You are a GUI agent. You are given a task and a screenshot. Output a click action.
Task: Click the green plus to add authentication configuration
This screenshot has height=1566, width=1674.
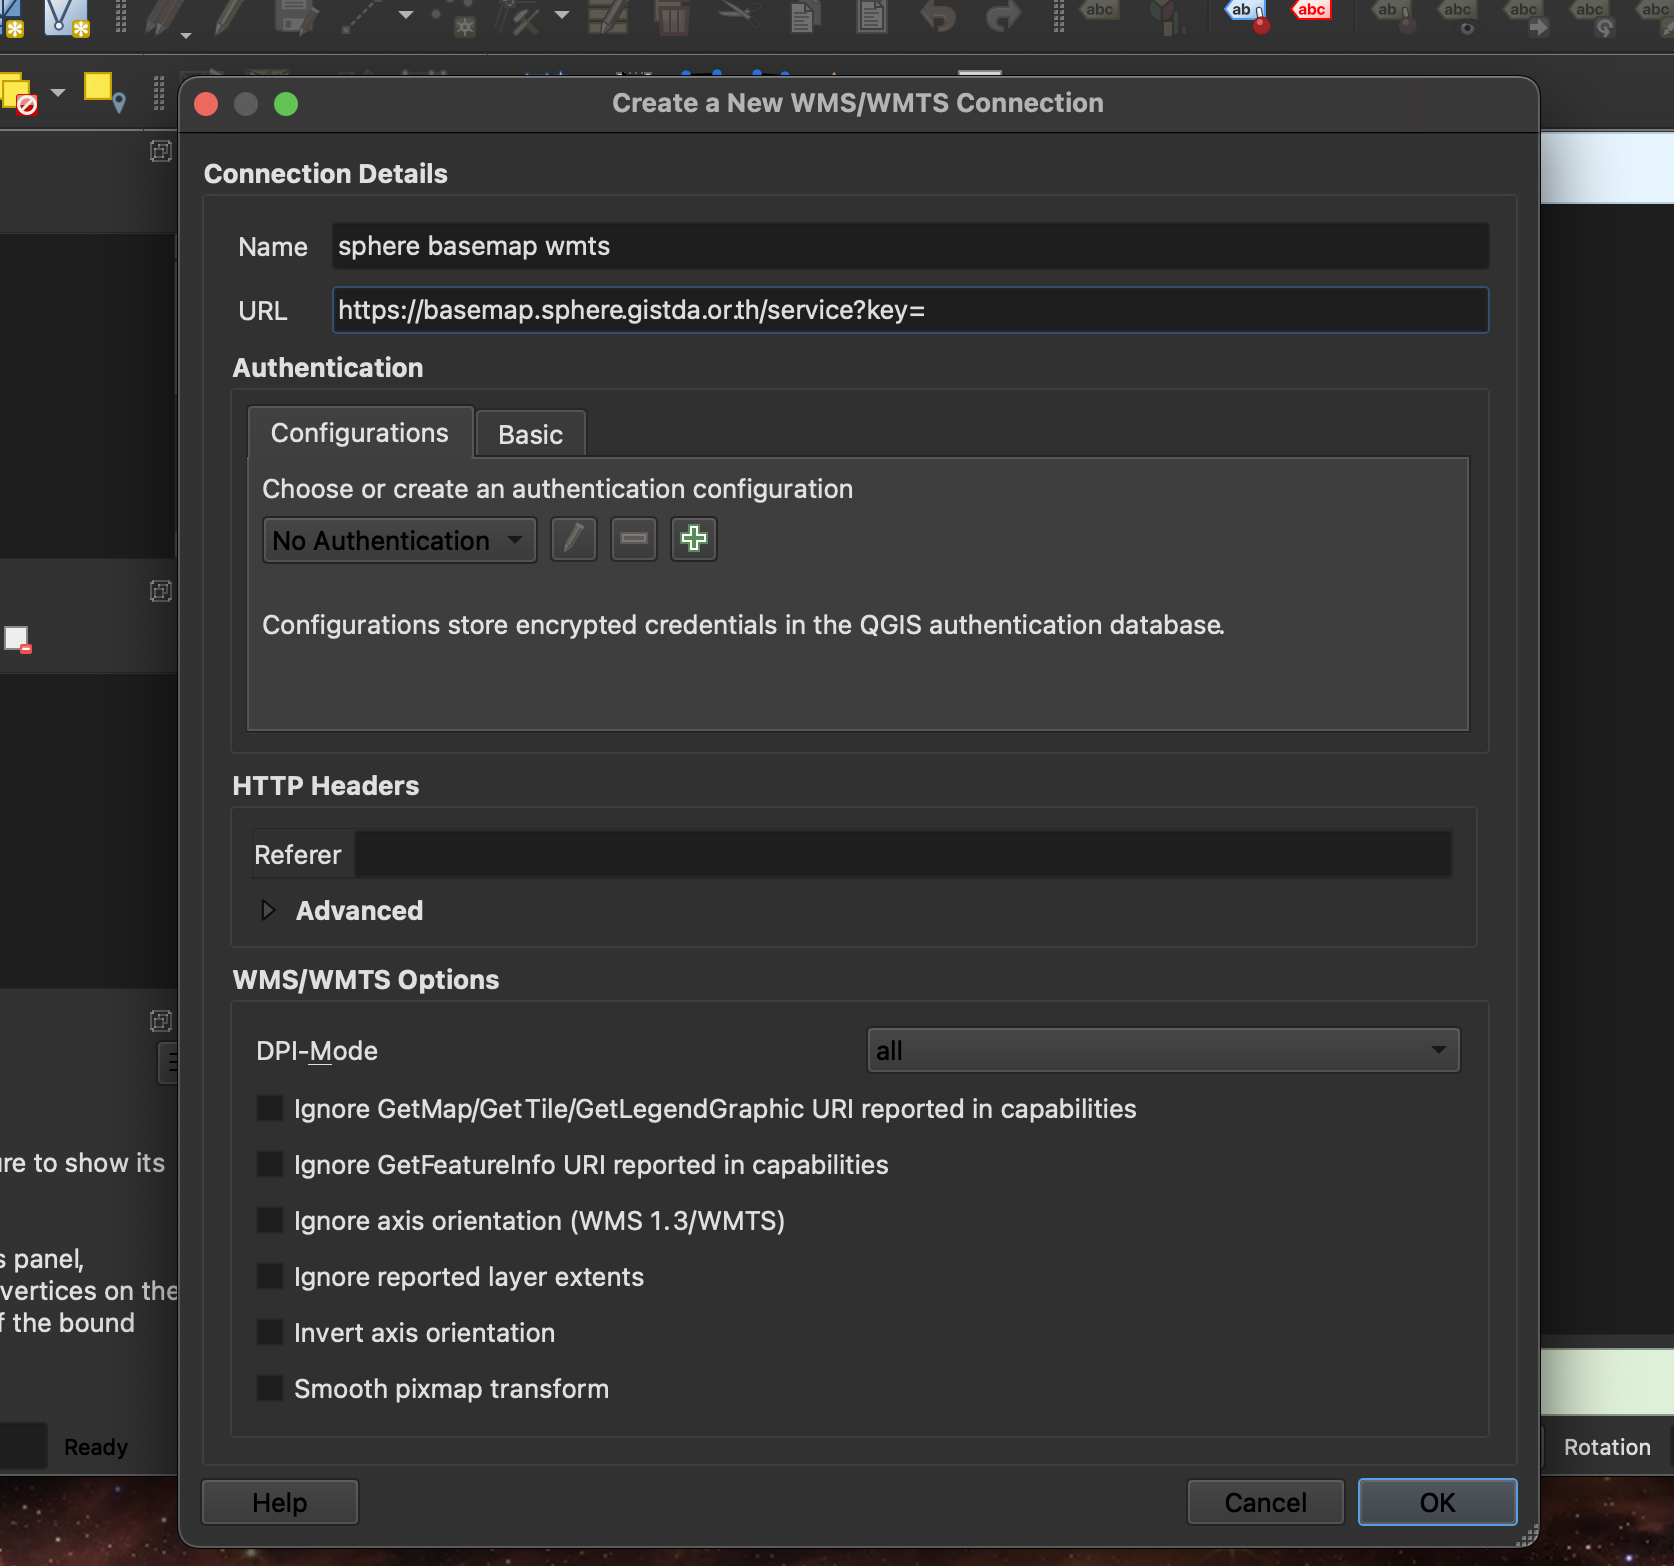tap(693, 539)
